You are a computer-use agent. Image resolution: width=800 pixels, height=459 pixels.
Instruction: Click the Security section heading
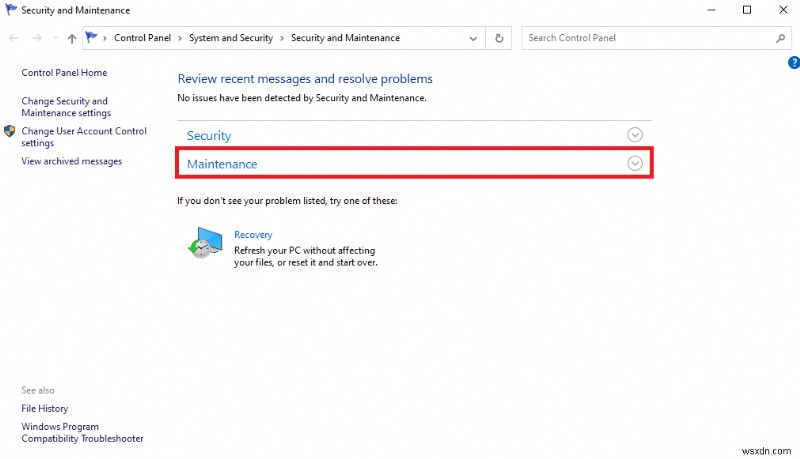click(209, 136)
